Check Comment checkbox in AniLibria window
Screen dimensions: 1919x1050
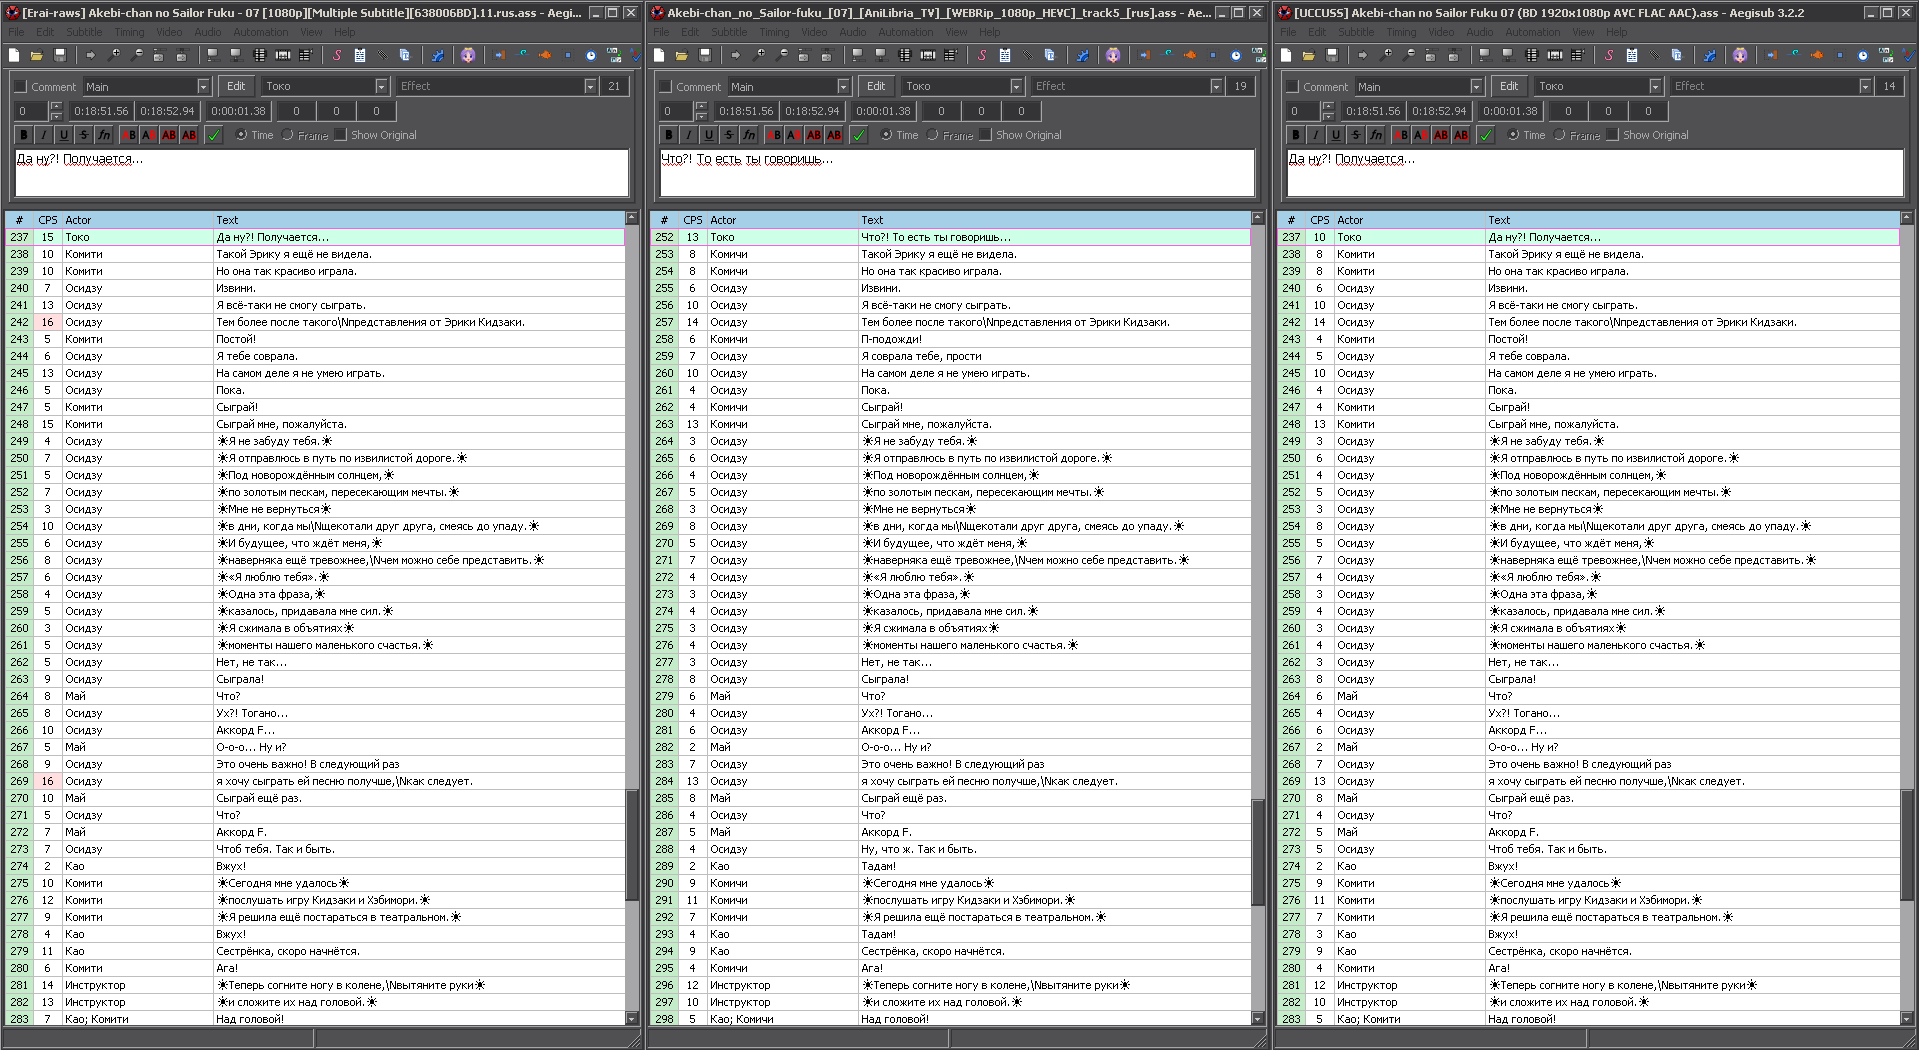665,87
